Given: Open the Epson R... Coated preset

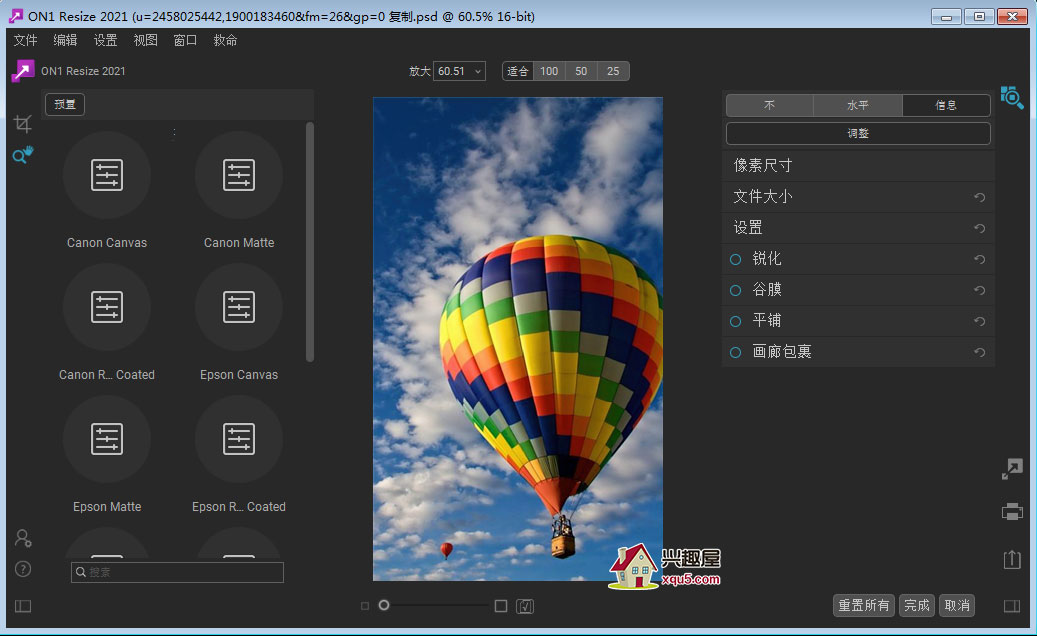Looking at the screenshot, I should (x=239, y=440).
